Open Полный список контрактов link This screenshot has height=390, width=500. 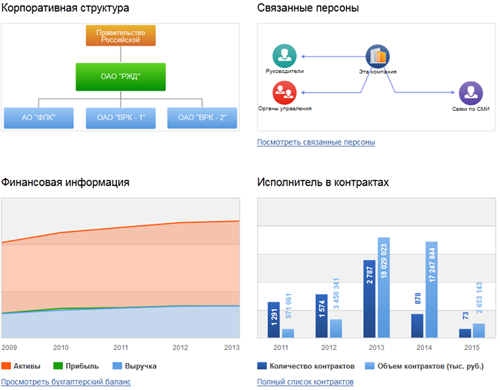tap(305, 382)
